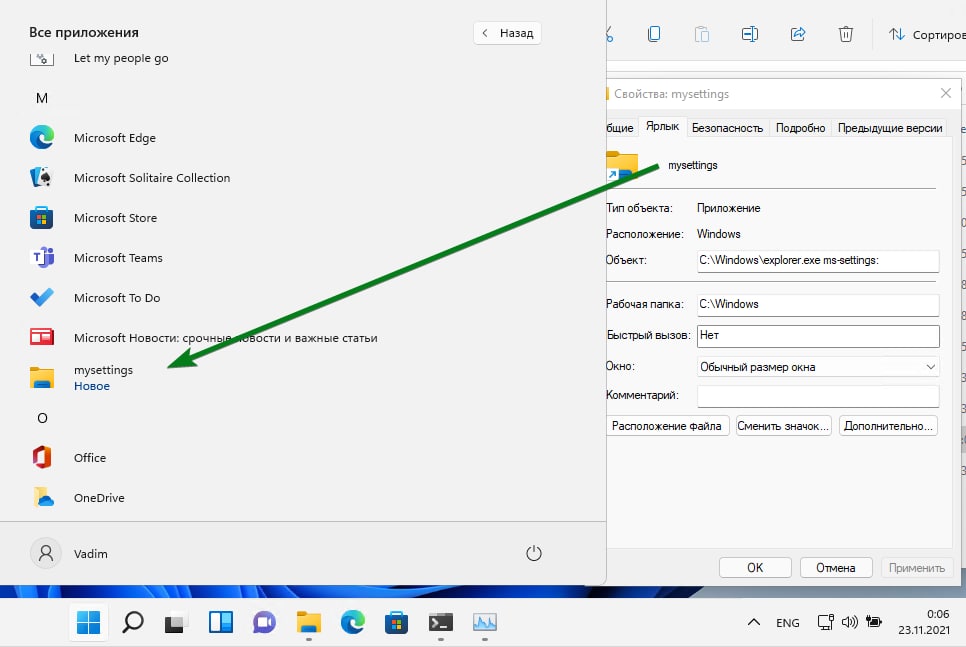
Task: Click the Rename icon in Explorer toolbar
Action: 750,34
